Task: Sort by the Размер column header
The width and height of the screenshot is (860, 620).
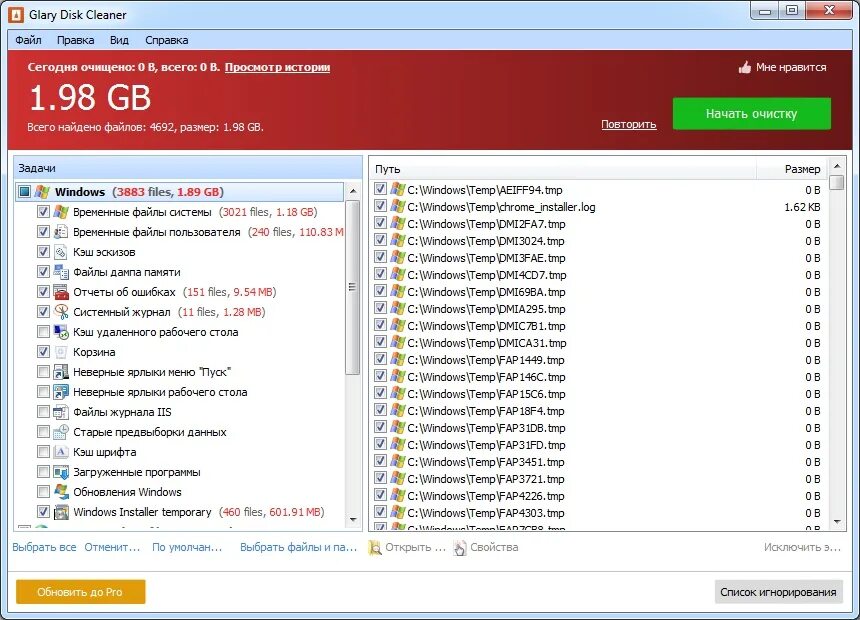Action: point(793,169)
